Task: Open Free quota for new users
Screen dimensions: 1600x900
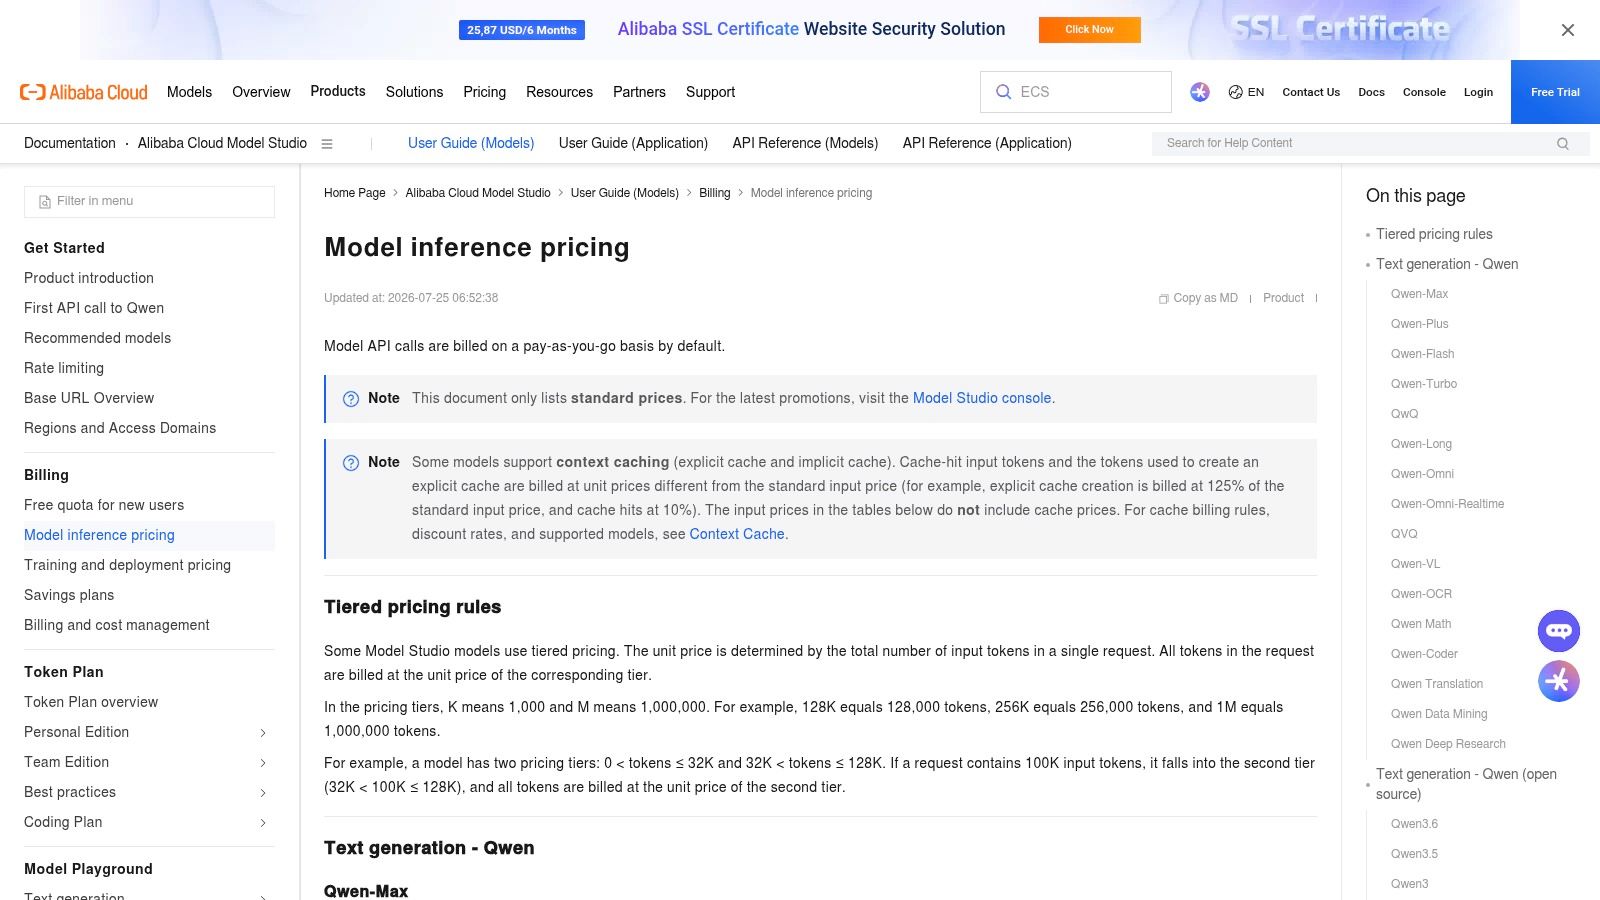Action: click(x=104, y=505)
